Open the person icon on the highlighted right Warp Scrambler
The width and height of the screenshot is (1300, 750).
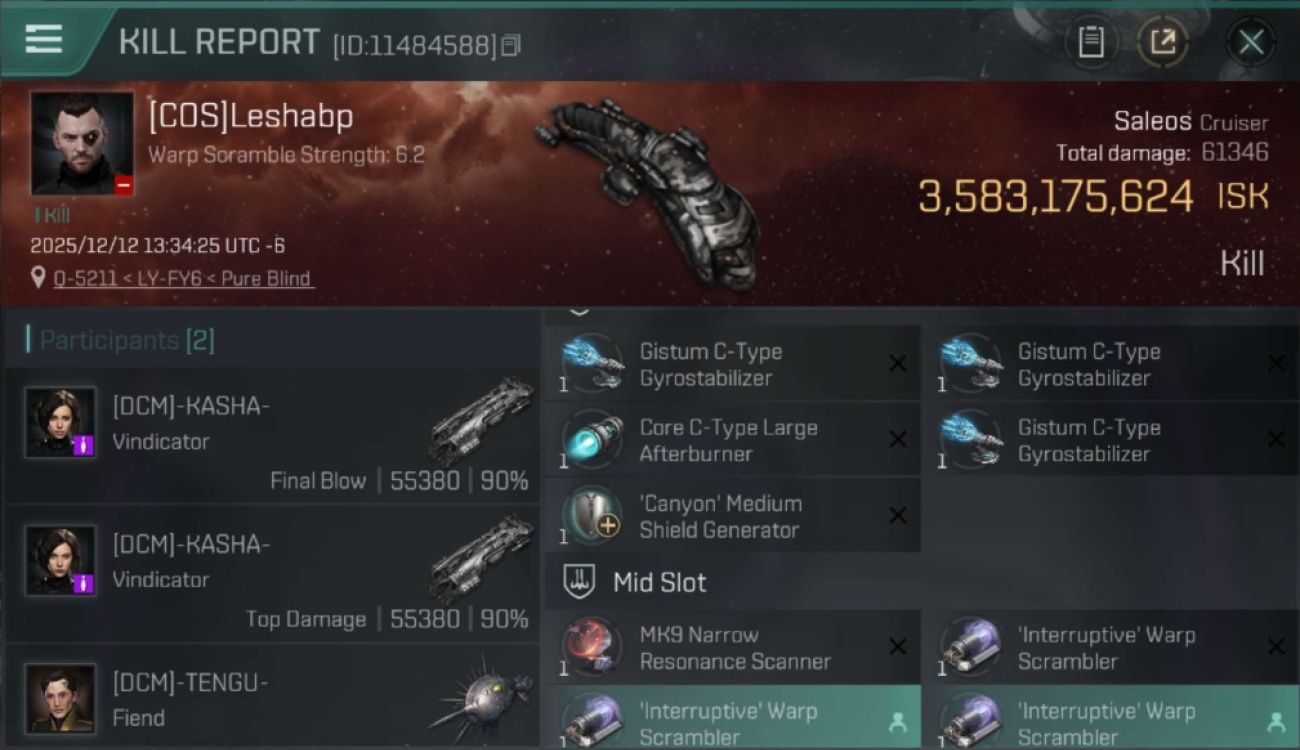[x=1275, y=722]
